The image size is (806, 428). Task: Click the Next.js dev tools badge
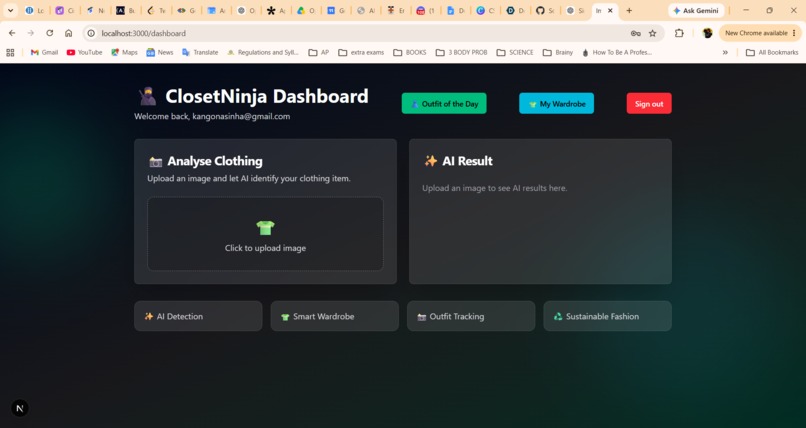(x=20, y=408)
